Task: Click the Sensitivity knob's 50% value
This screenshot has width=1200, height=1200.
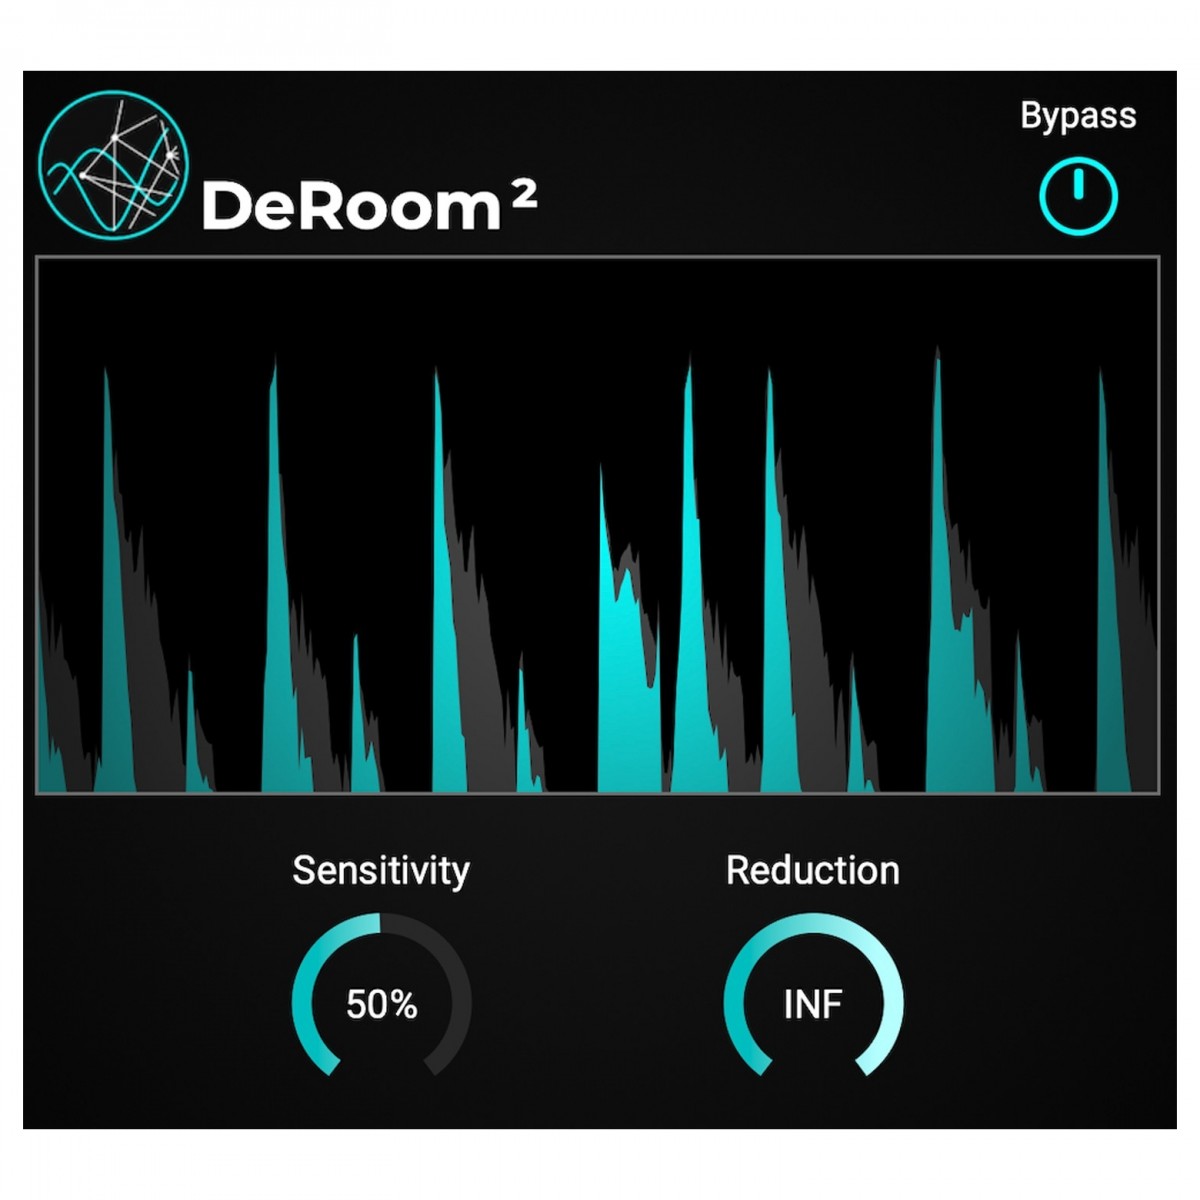Action: (381, 1004)
